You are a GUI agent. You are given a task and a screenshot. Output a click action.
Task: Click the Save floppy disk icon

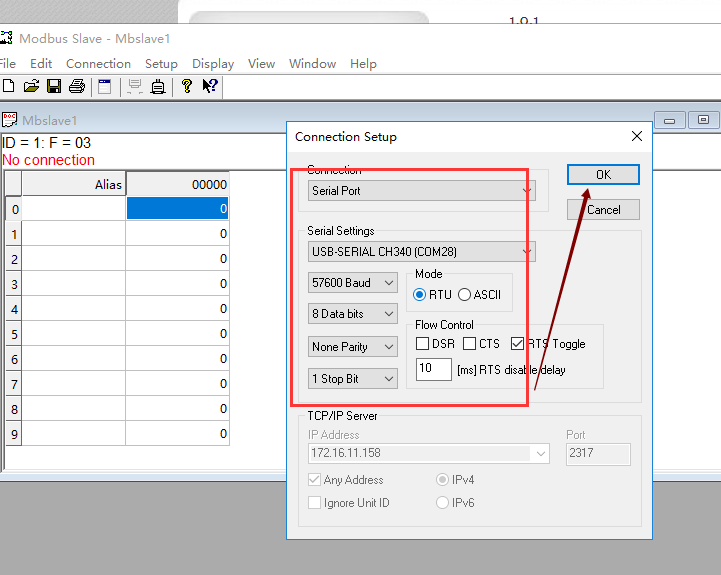click(54, 87)
